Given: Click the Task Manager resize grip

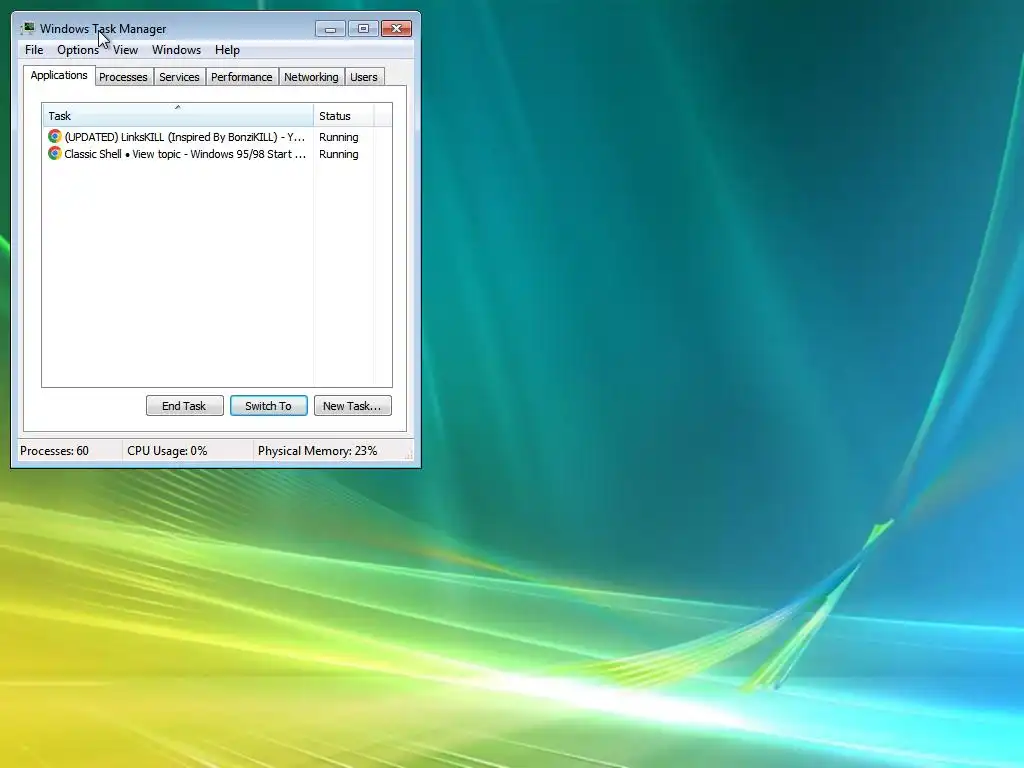Looking at the screenshot, I should [409, 456].
